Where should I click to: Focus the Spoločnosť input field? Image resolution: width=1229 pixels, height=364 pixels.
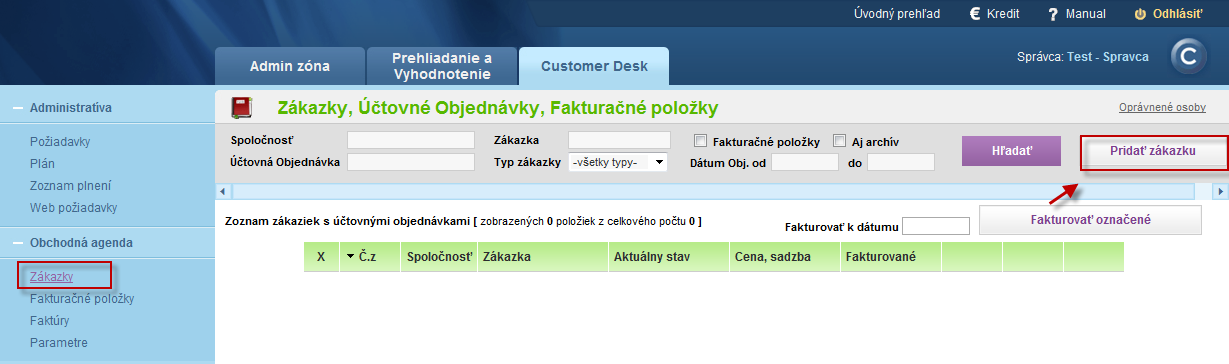[411, 140]
